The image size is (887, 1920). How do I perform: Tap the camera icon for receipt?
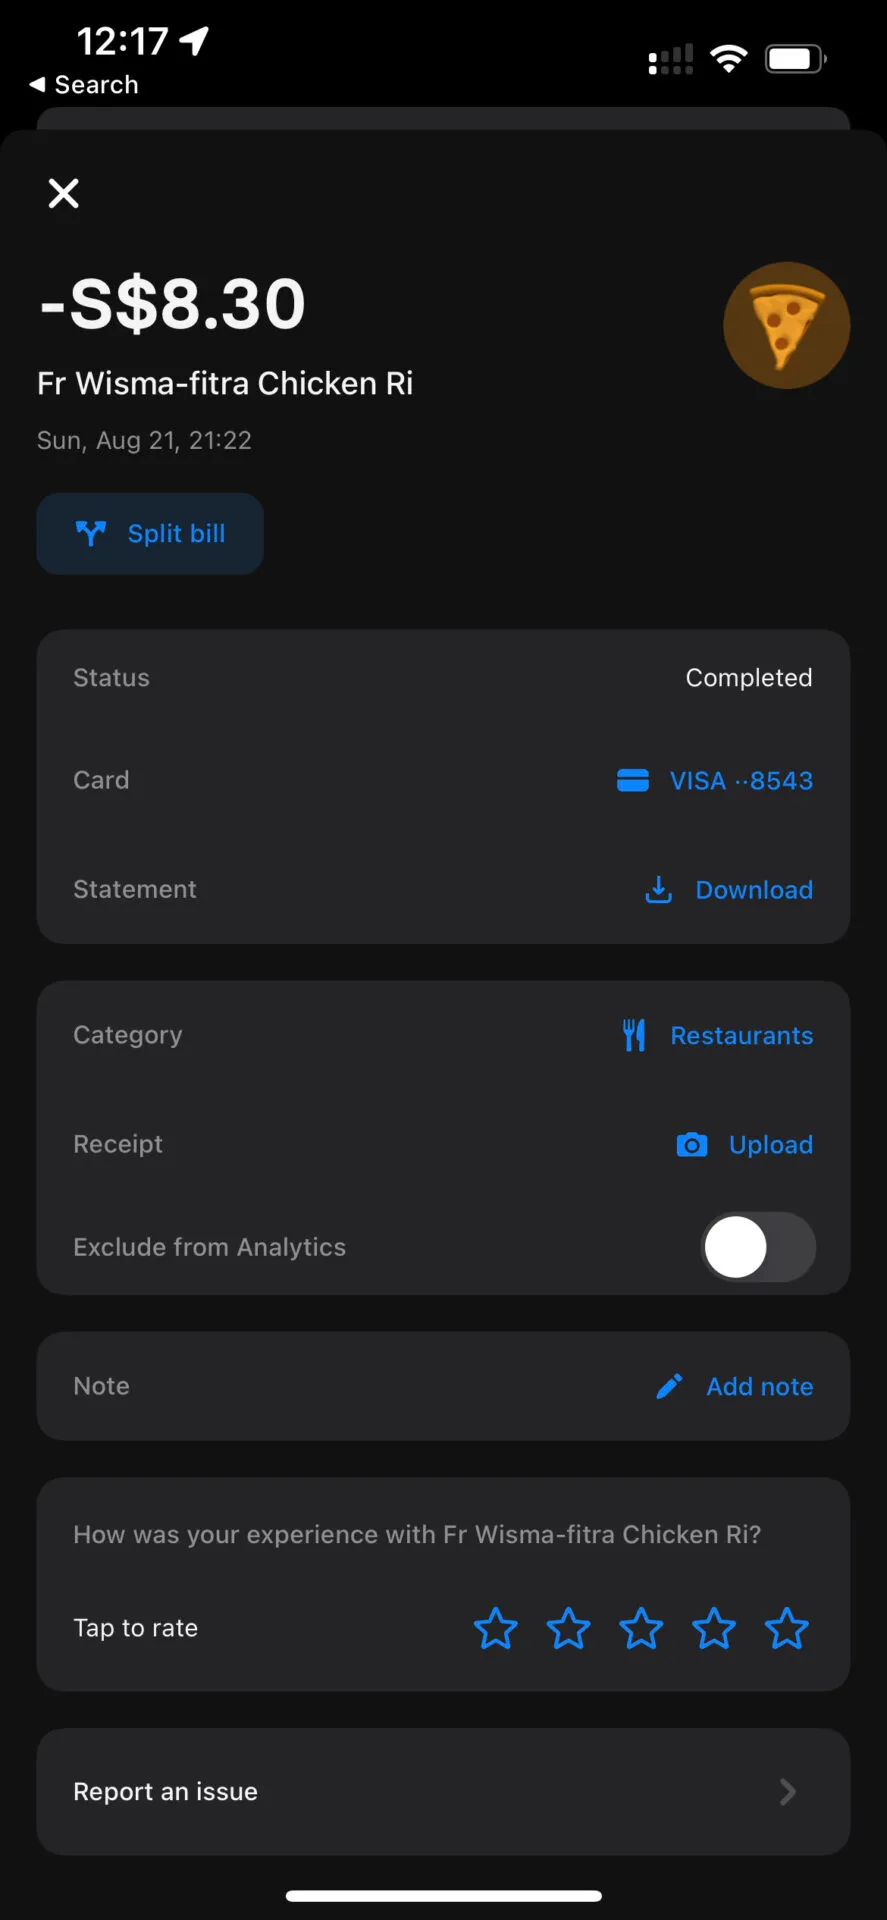[x=691, y=1145]
